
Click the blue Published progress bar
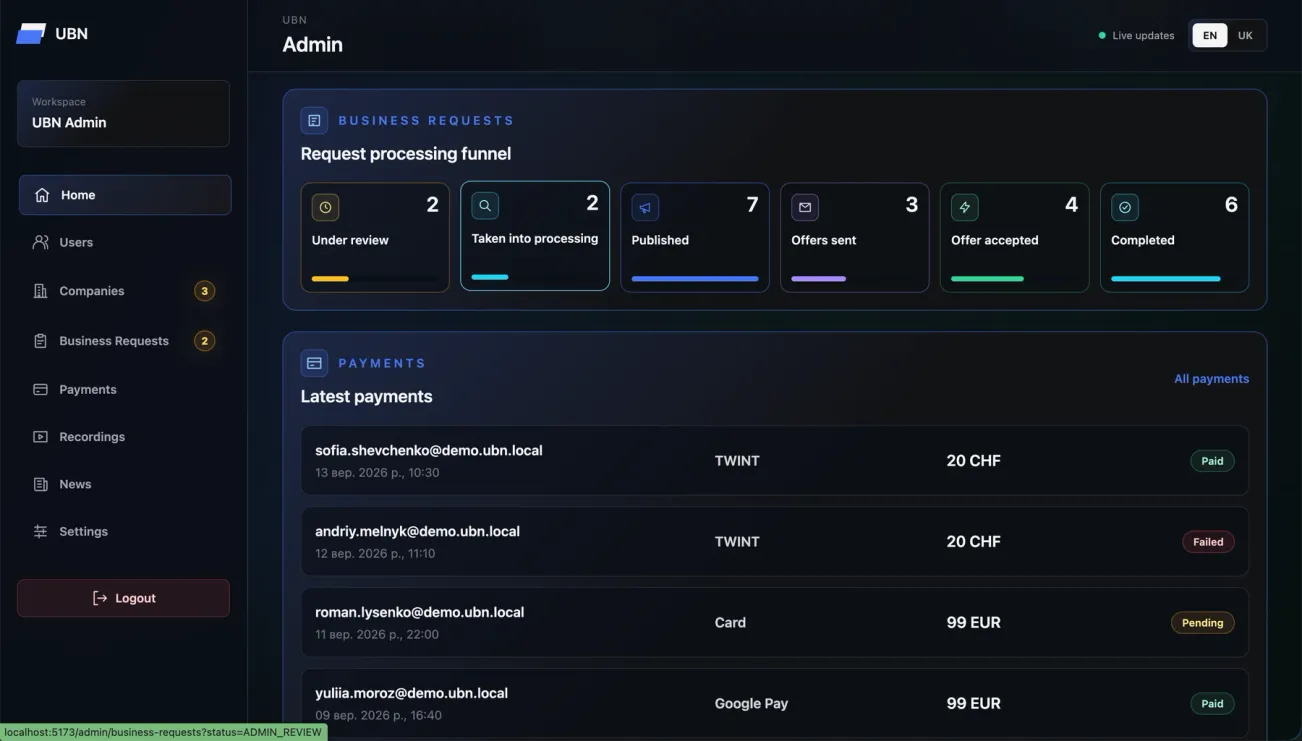point(695,279)
